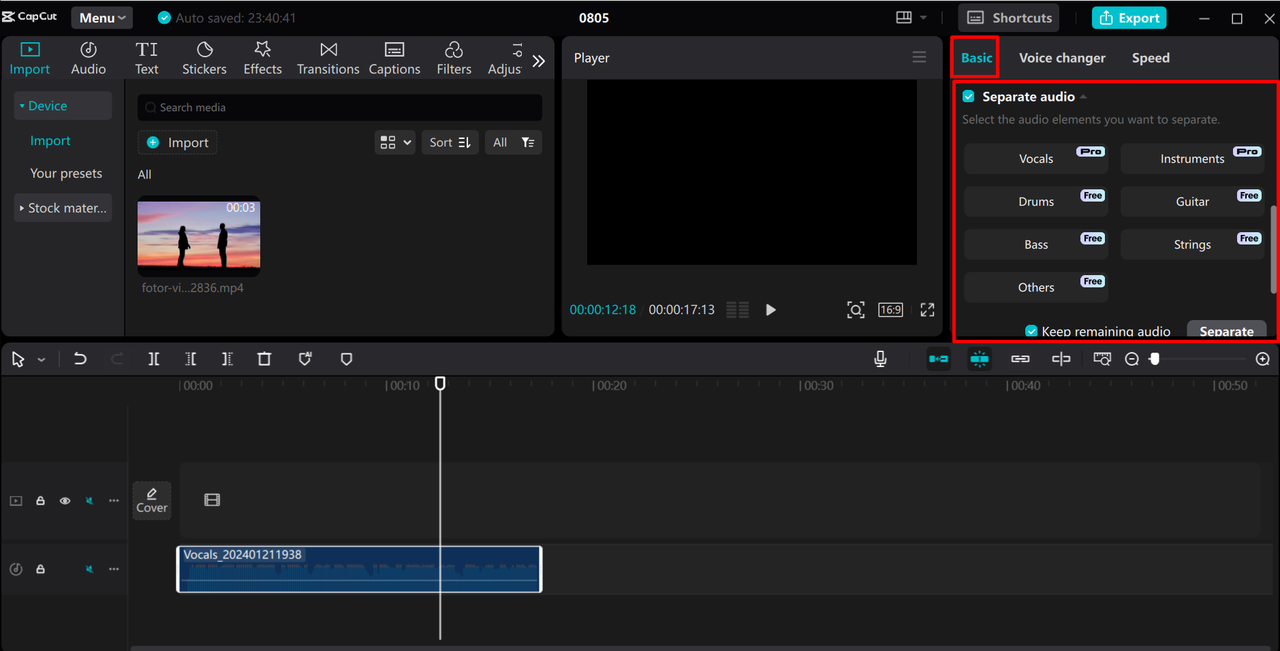Hide the video track with eye icon
Screen dimensions: 1280x651
pyautogui.click(x=65, y=500)
